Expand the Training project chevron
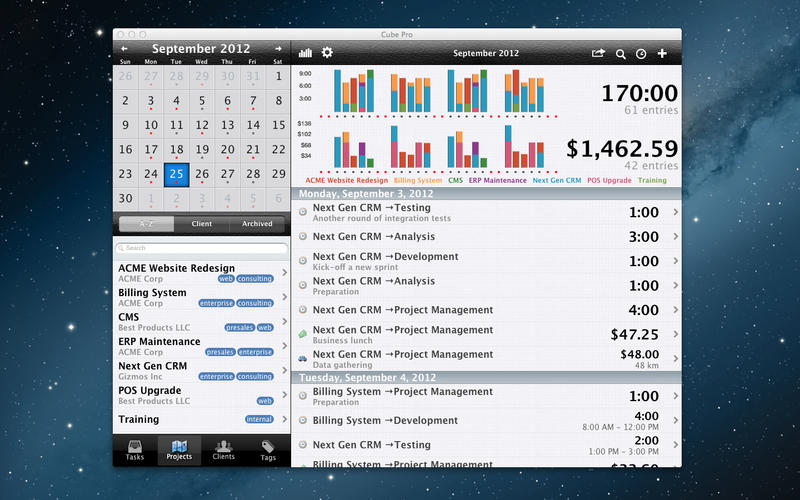The height and width of the screenshot is (500, 800). pyautogui.click(x=284, y=420)
